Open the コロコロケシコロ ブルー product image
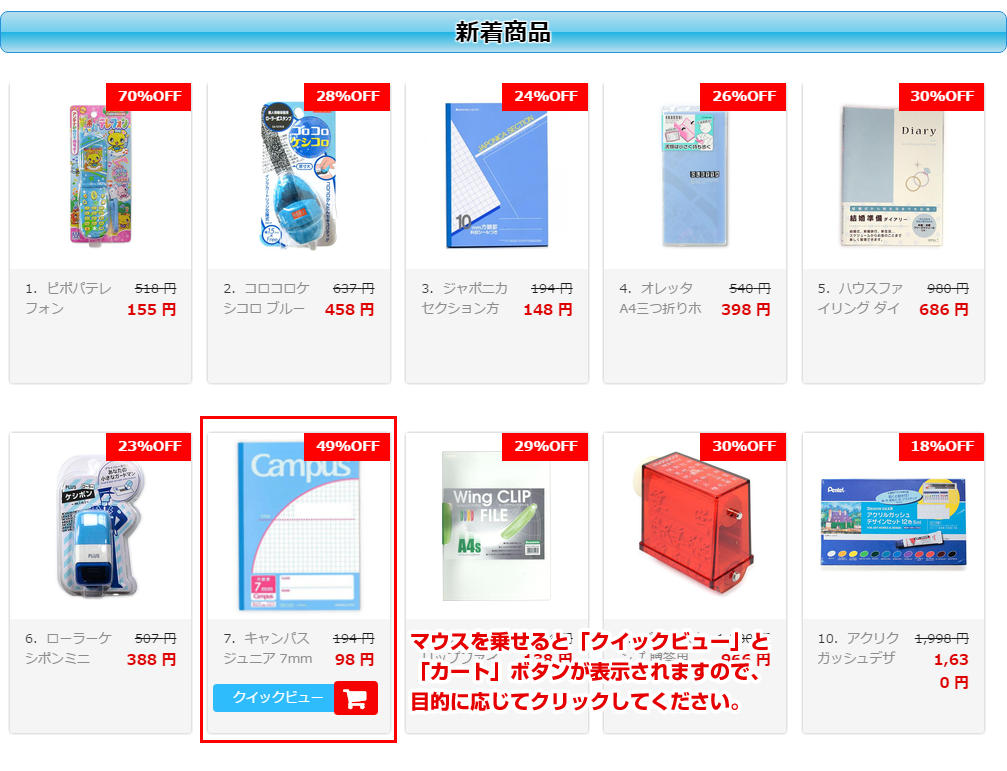Image resolution: width=1007 pixels, height=771 pixels. (299, 175)
